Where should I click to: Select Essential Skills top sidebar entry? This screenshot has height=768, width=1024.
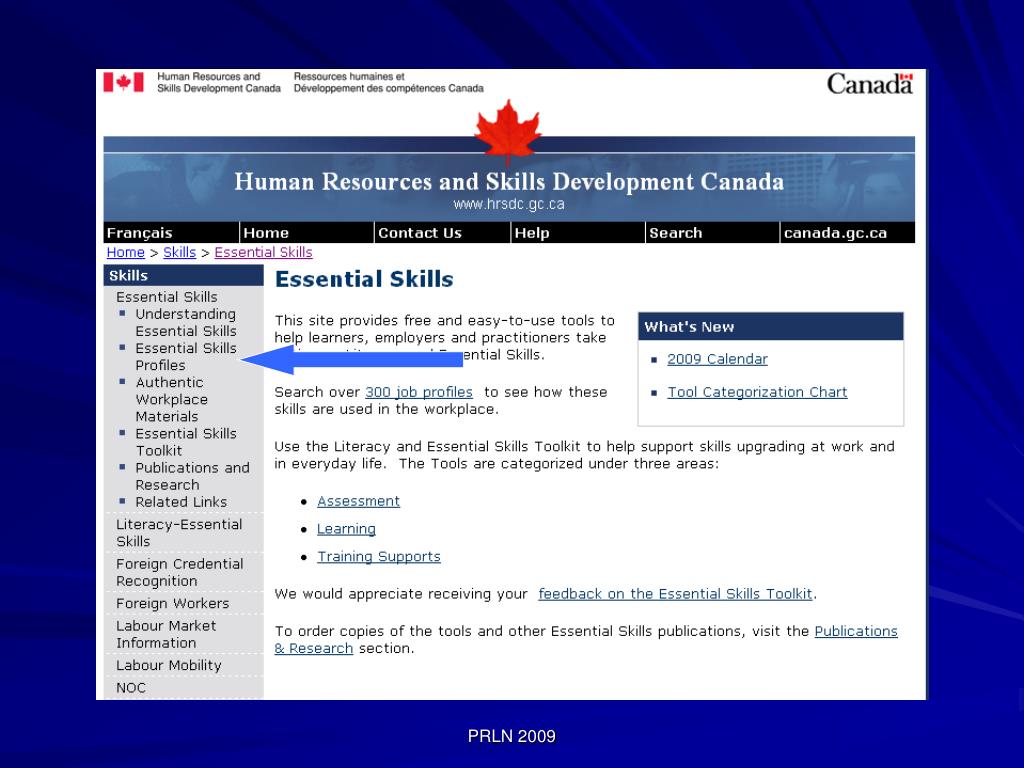167,296
